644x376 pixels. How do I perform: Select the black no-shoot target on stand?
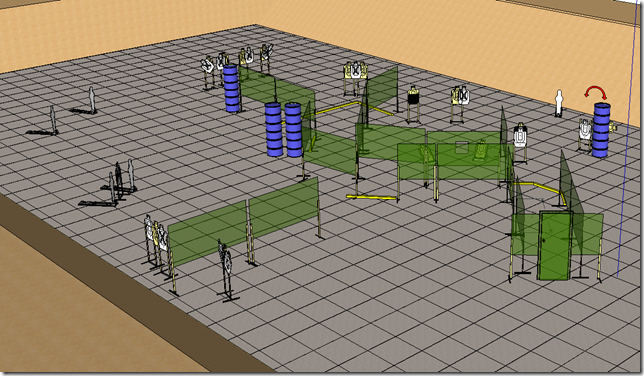(x=413, y=104)
